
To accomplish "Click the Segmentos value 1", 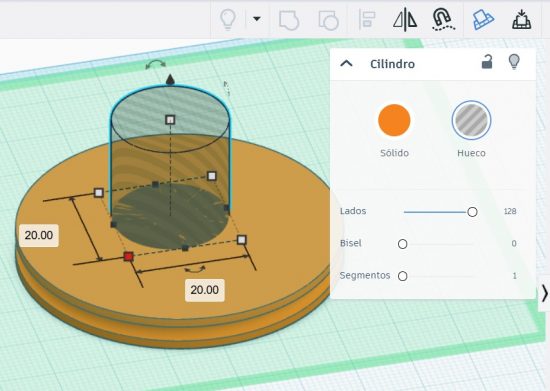I will tap(515, 276).
